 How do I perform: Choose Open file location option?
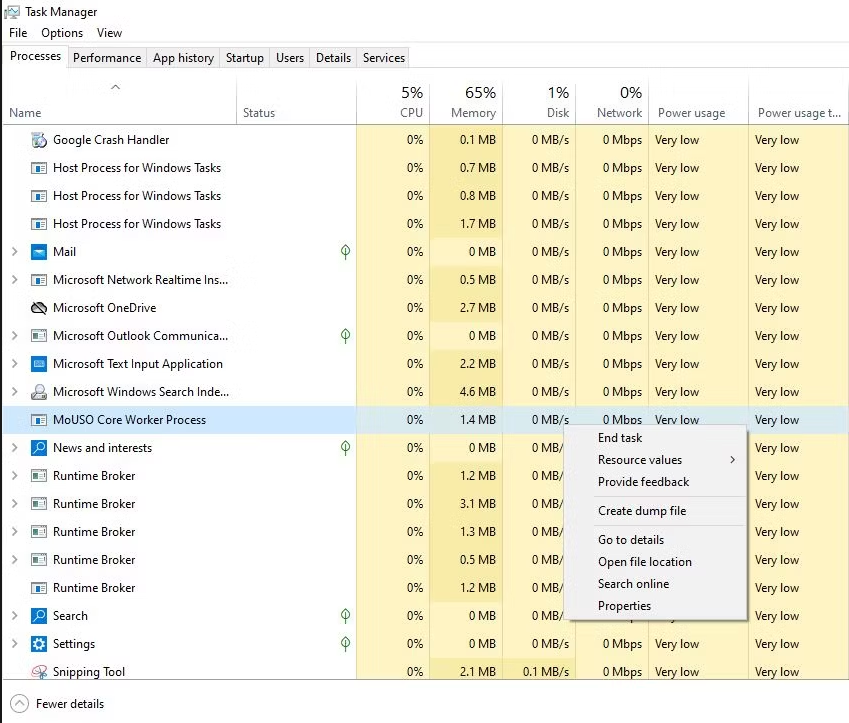(x=655, y=562)
